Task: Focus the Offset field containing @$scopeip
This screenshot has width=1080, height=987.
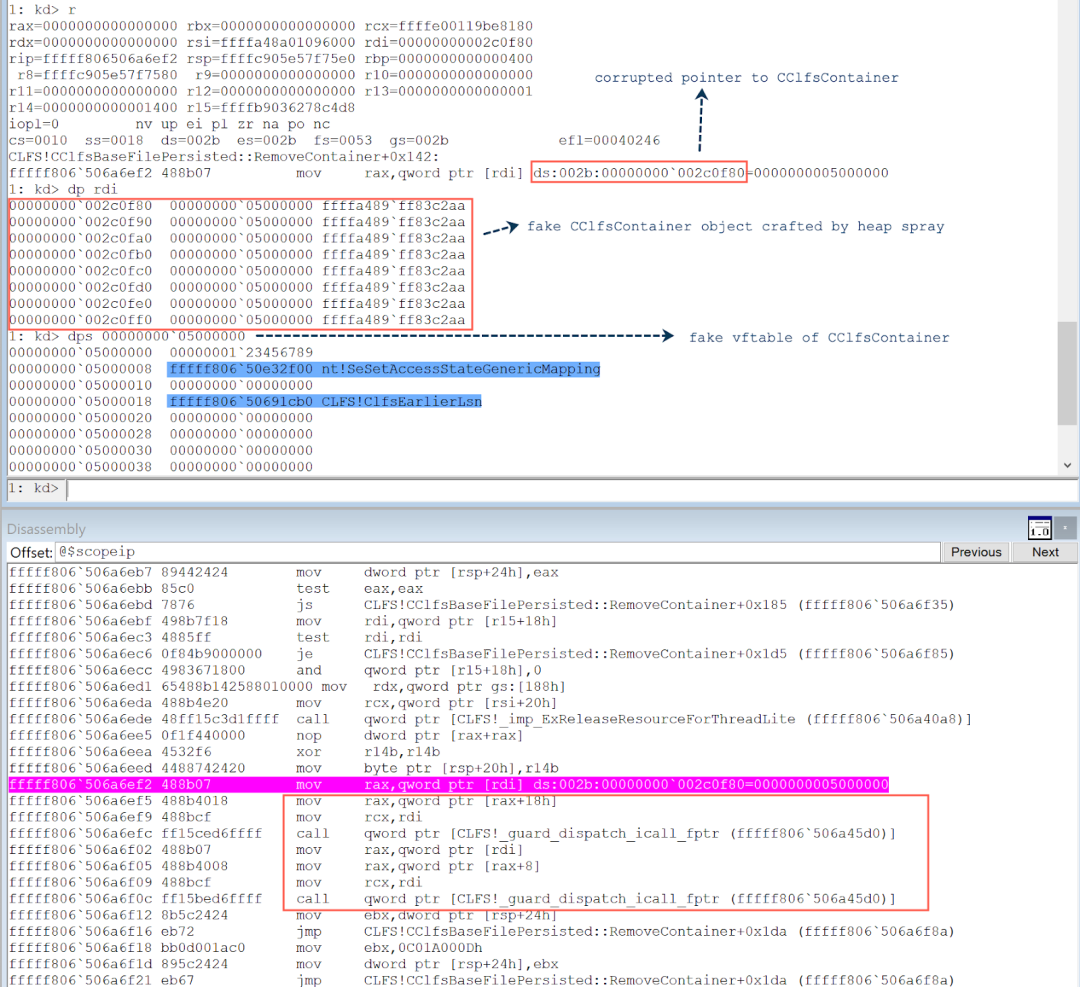Action: tap(498, 552)
